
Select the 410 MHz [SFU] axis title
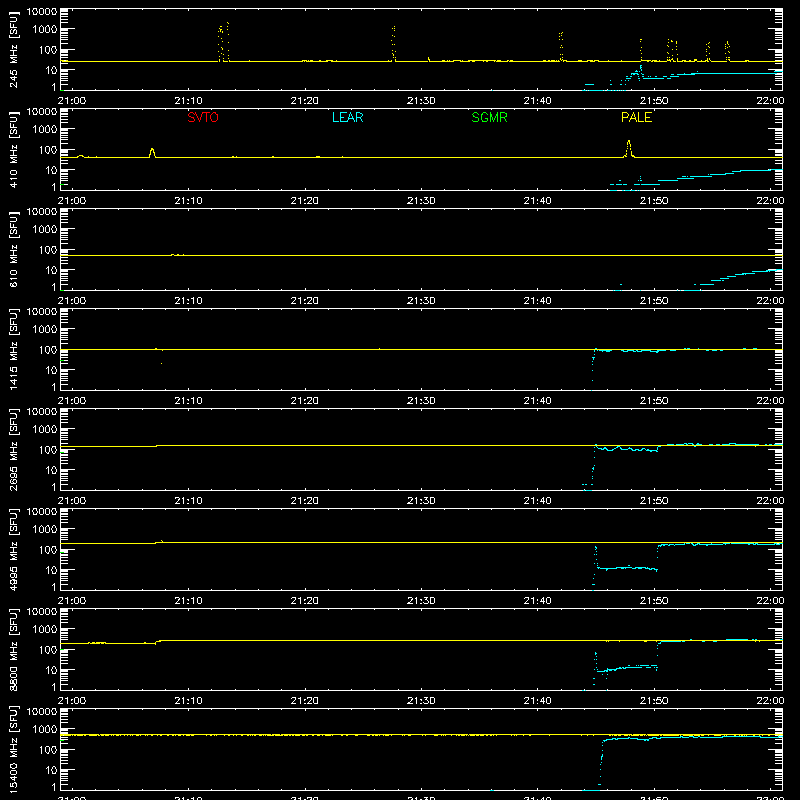pyautogui.click(x=14, y=149)
